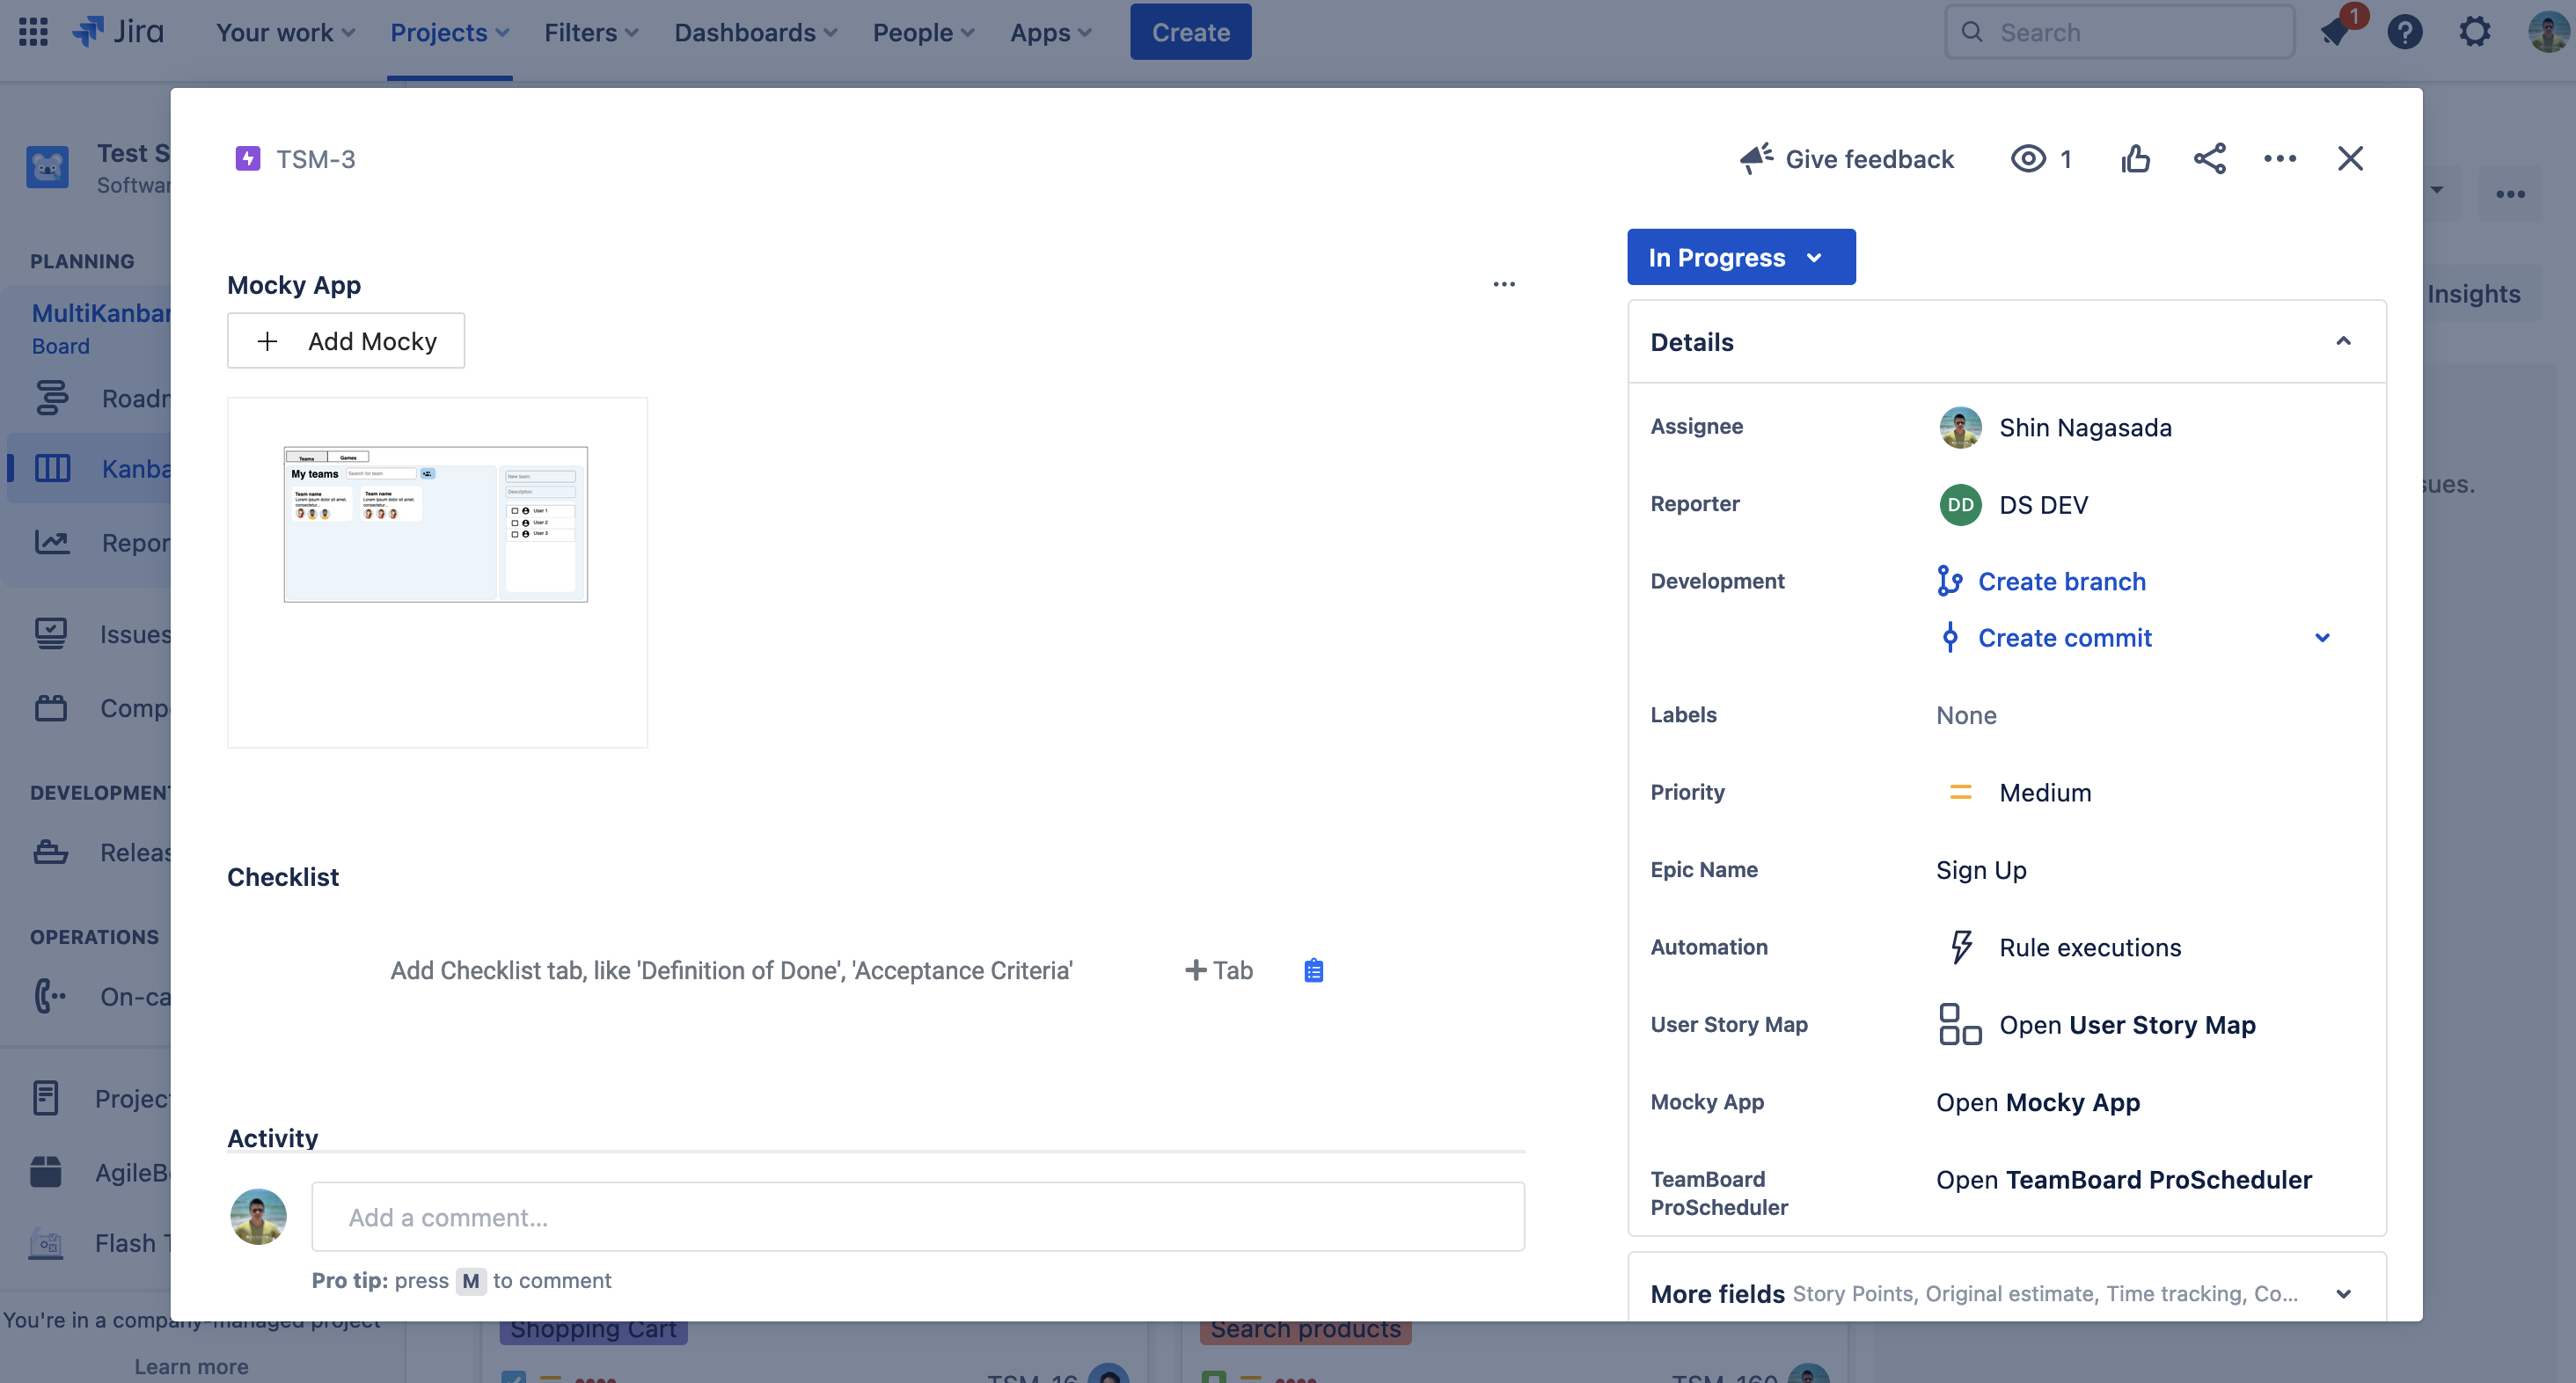Click the checklist clipboard icon
Image resolution: width=2576 pixels, height=1383 pixels.
(1313, 970)
